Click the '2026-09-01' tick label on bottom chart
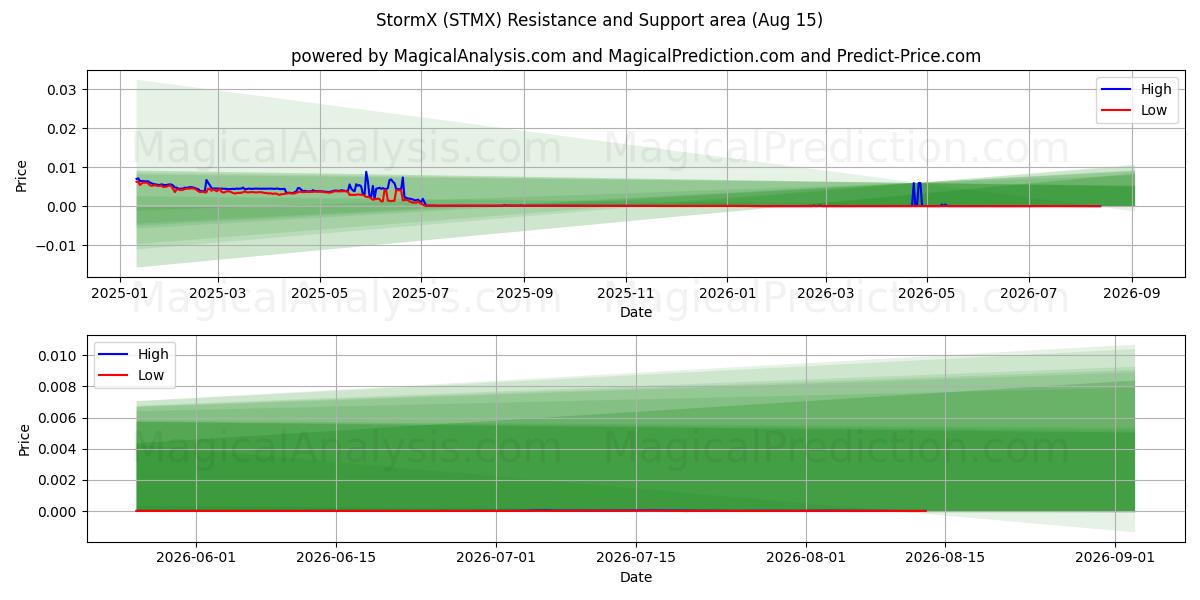 1115,558
